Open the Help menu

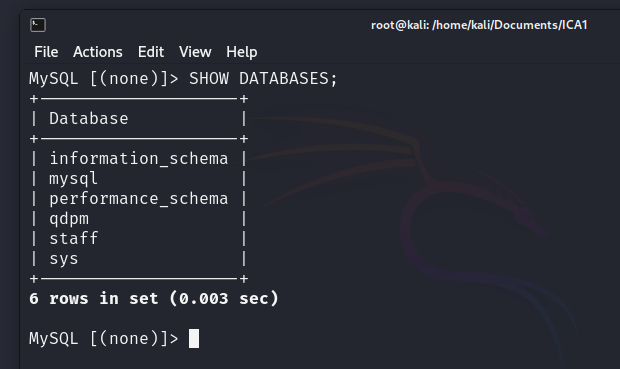coord(242,52)
